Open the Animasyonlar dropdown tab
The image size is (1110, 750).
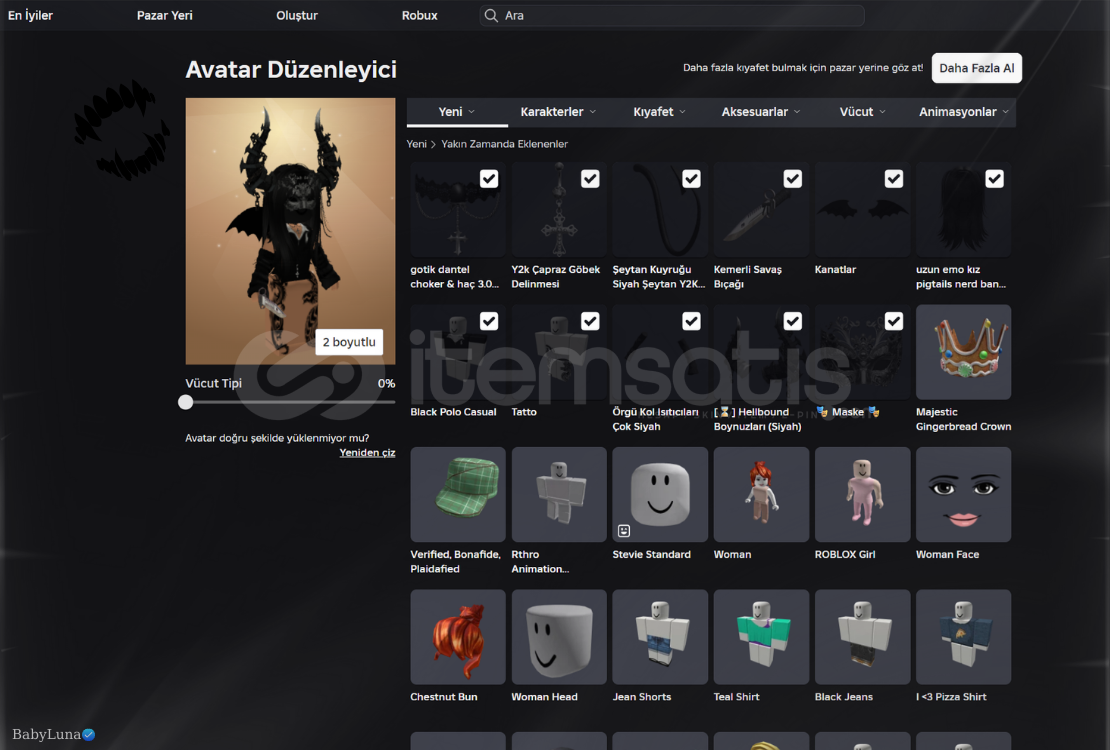pyautogui.click(x=963, y=112)
